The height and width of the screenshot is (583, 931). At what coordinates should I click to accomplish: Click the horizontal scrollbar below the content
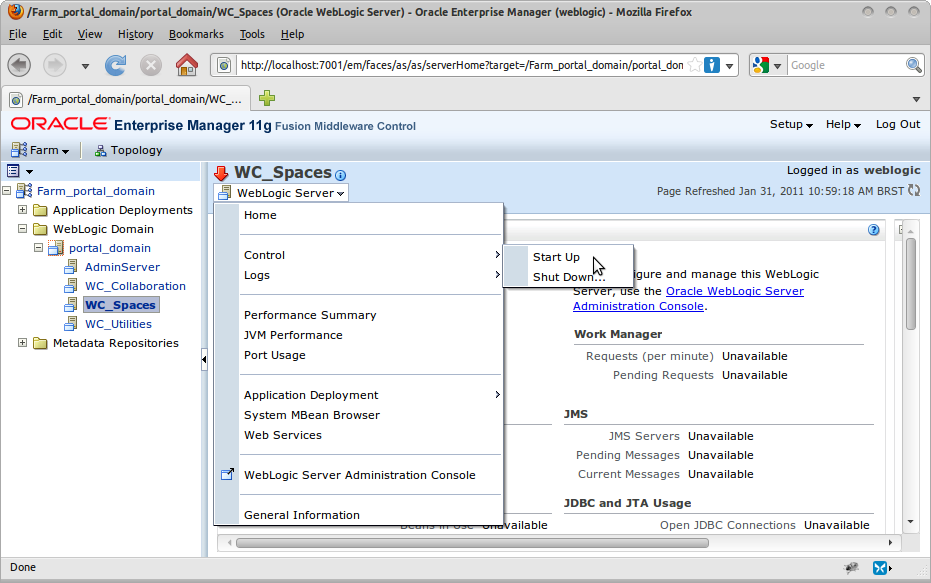(x=472, y=543)
